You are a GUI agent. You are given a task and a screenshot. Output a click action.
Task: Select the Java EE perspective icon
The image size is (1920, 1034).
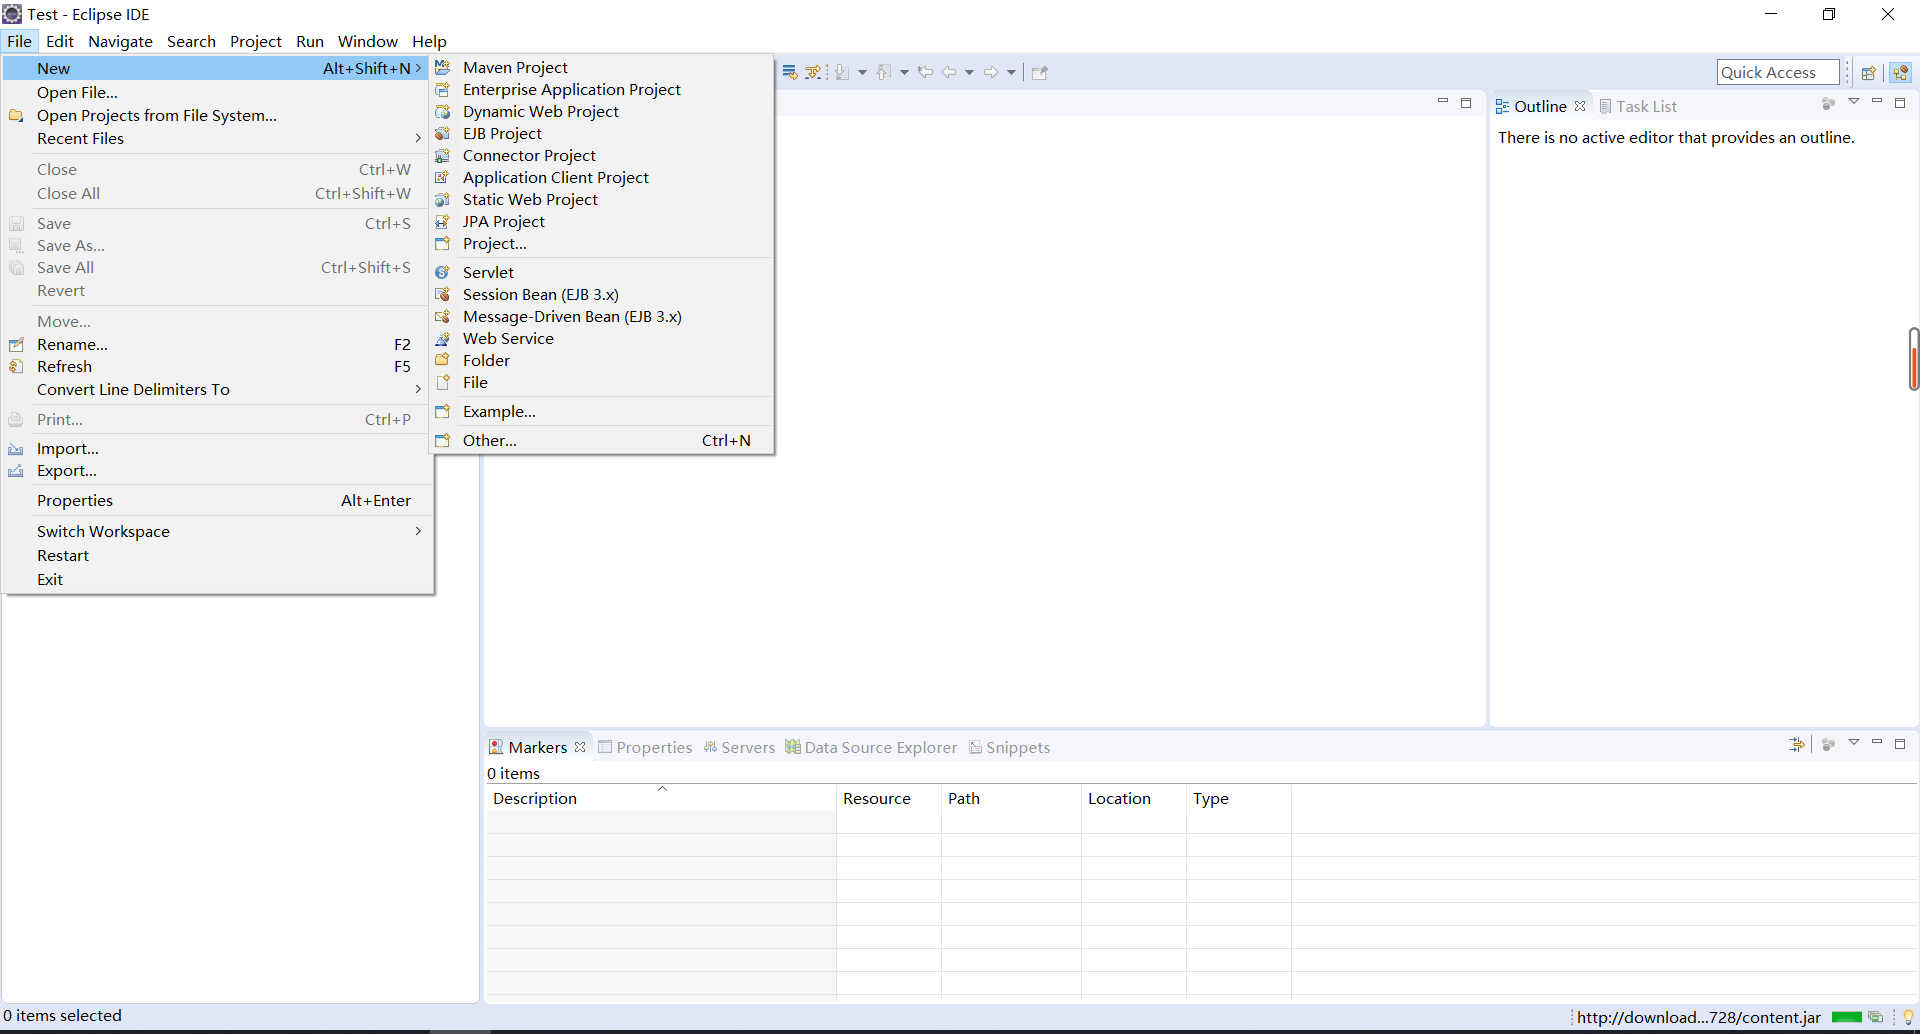[x=1901, y=72]
